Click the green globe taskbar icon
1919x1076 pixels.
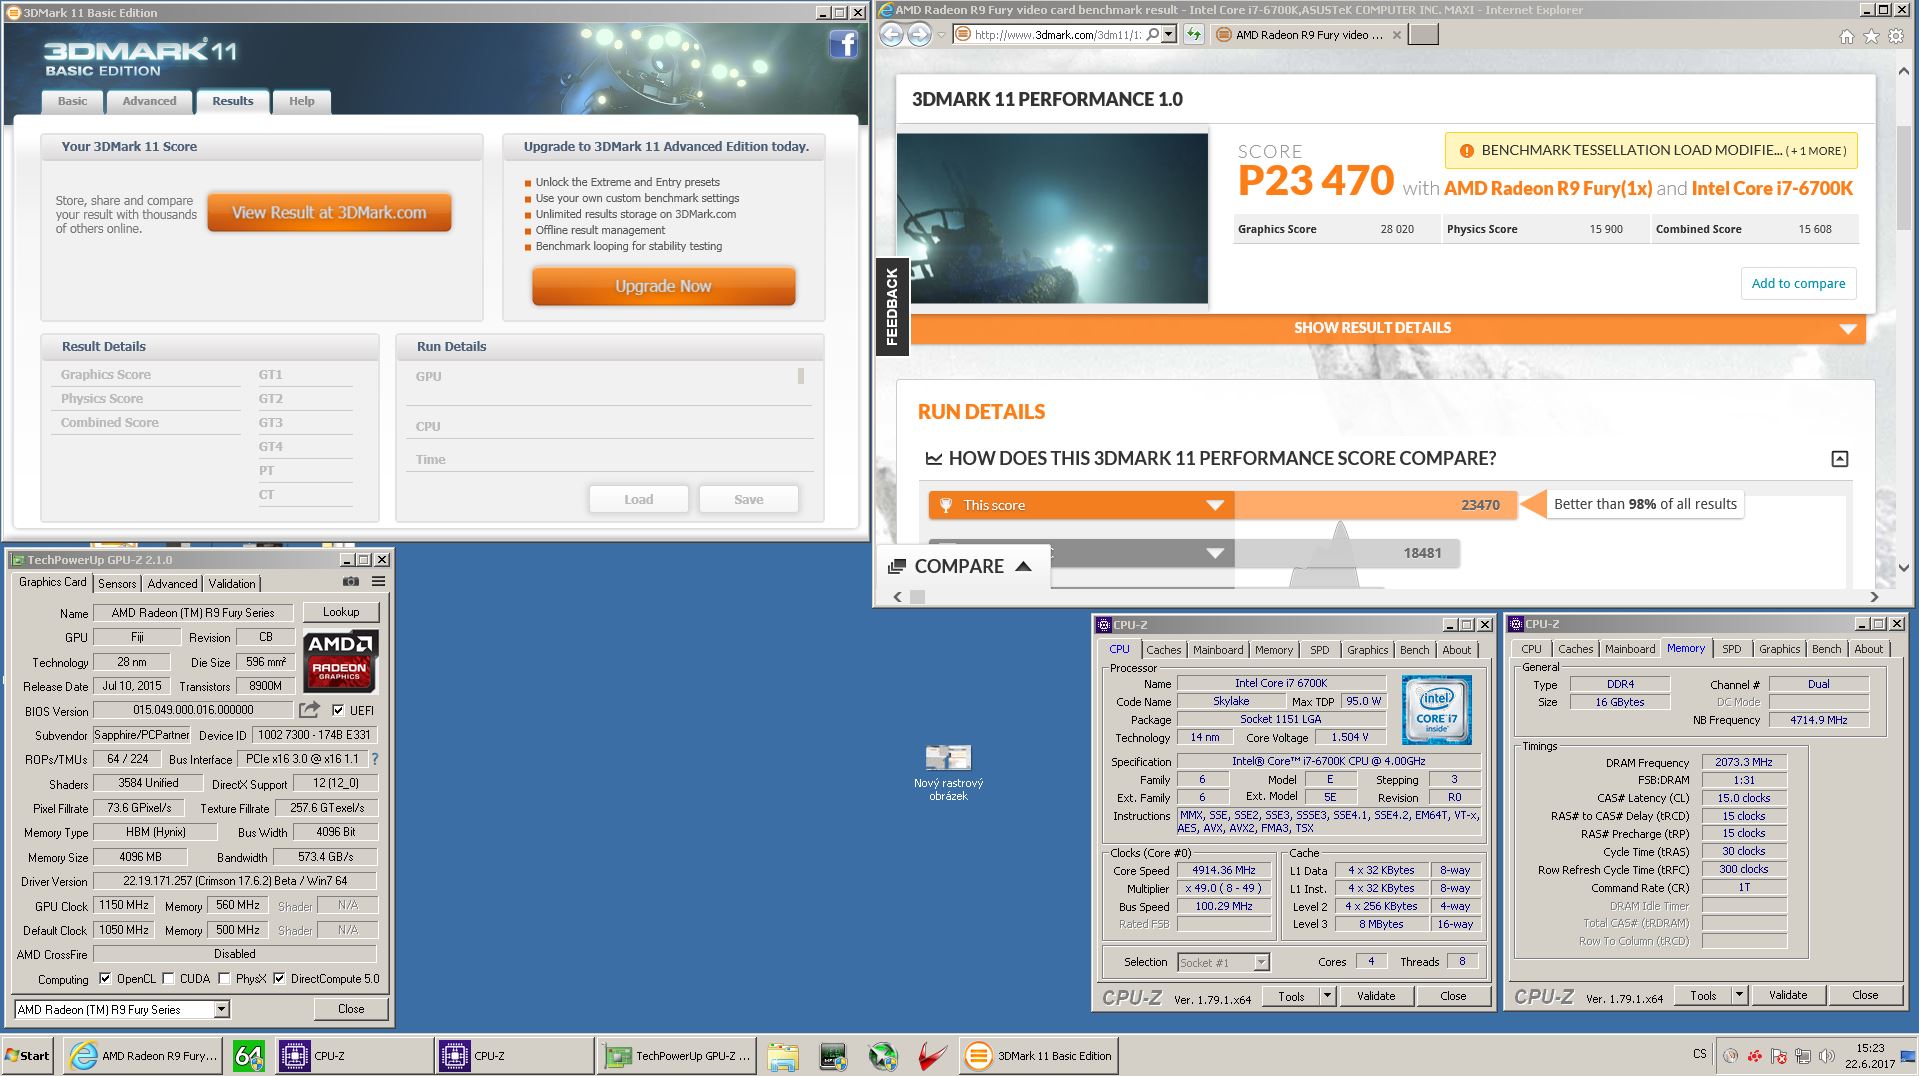coord(882,1055)
